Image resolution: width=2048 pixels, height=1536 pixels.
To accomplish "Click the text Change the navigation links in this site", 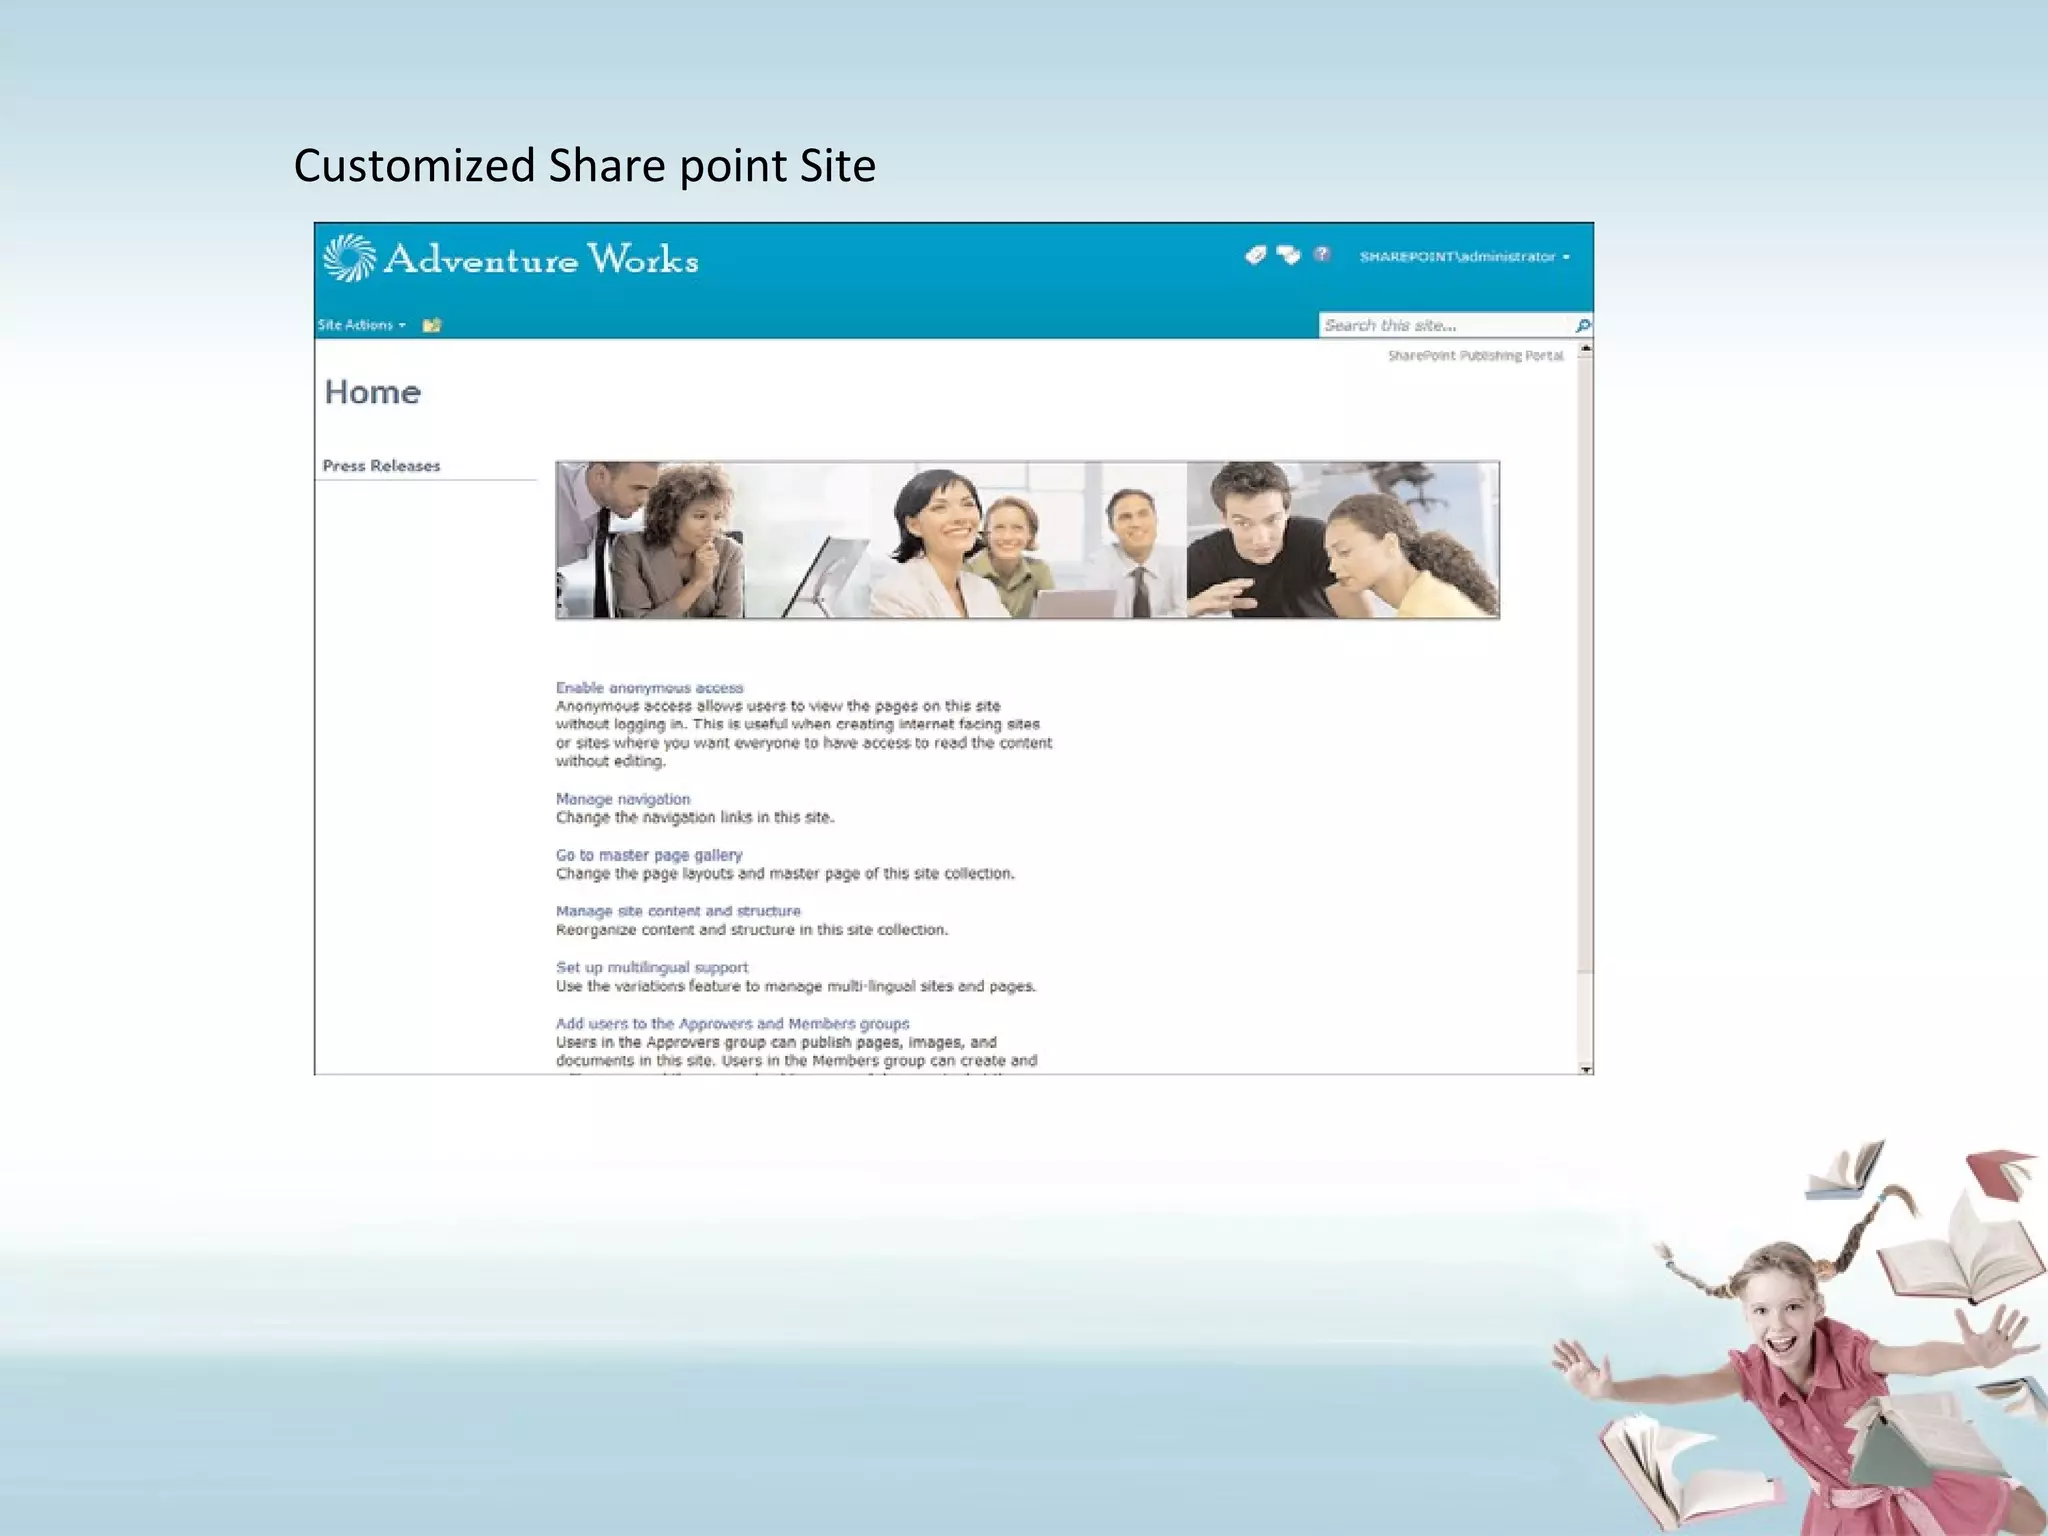I will point(695,817).
